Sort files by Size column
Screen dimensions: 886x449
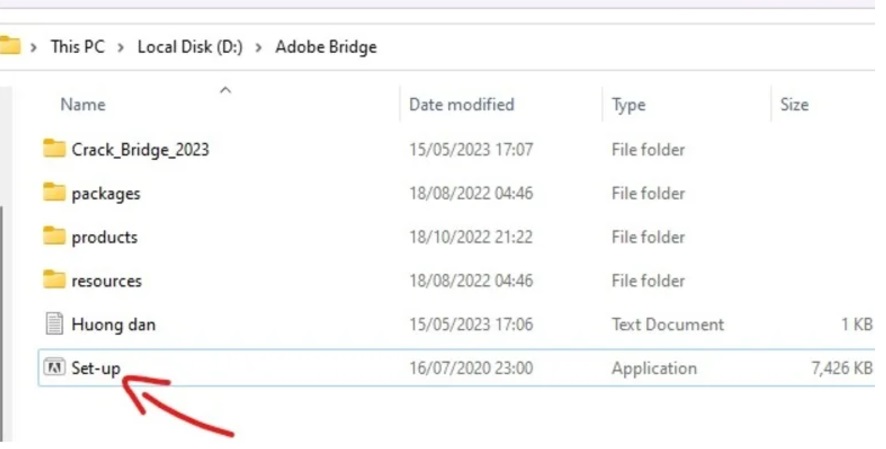coord(794,104)
